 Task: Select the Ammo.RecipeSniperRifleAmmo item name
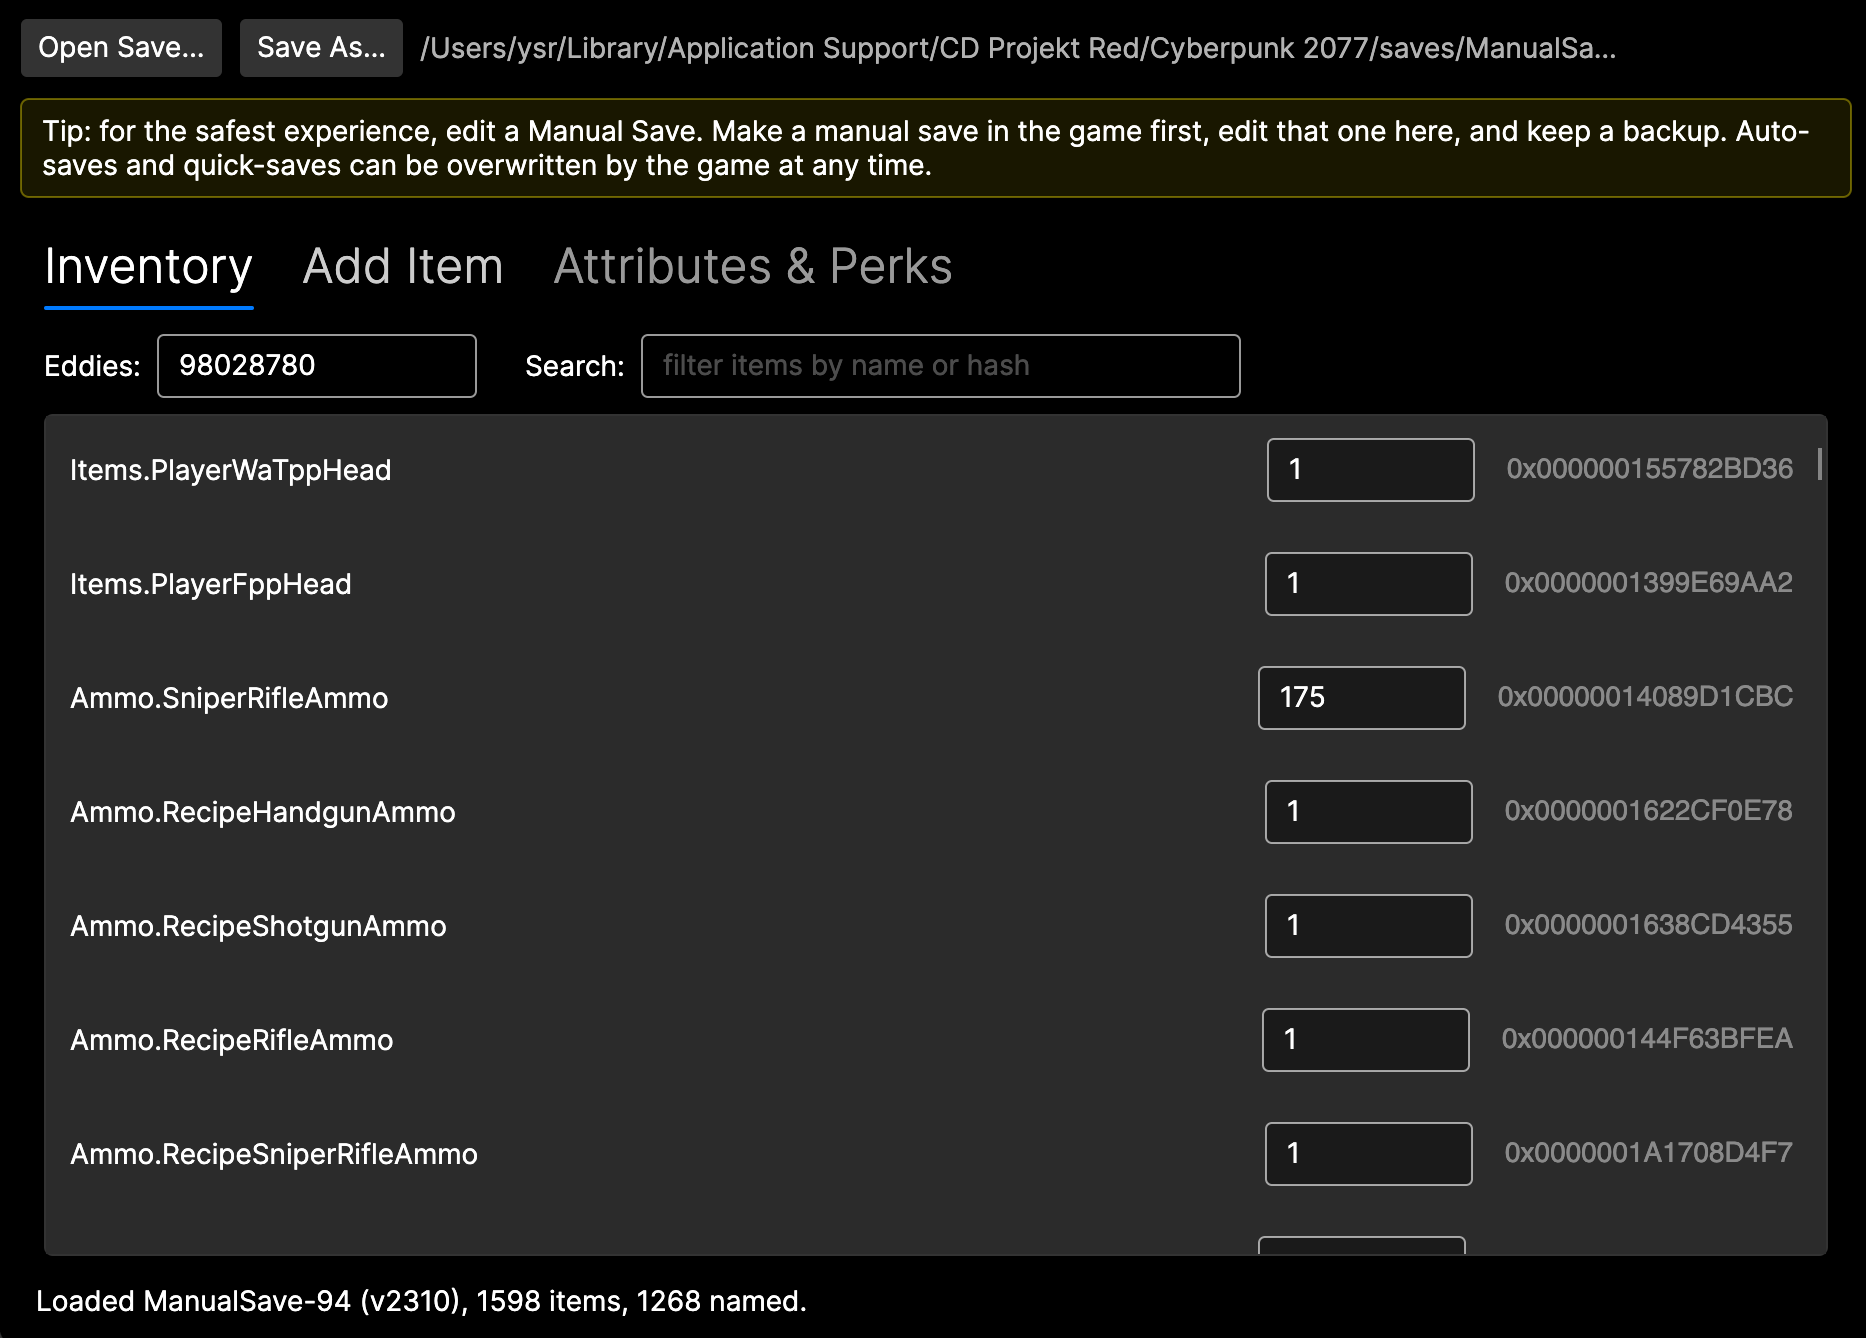coord(274,1154)
